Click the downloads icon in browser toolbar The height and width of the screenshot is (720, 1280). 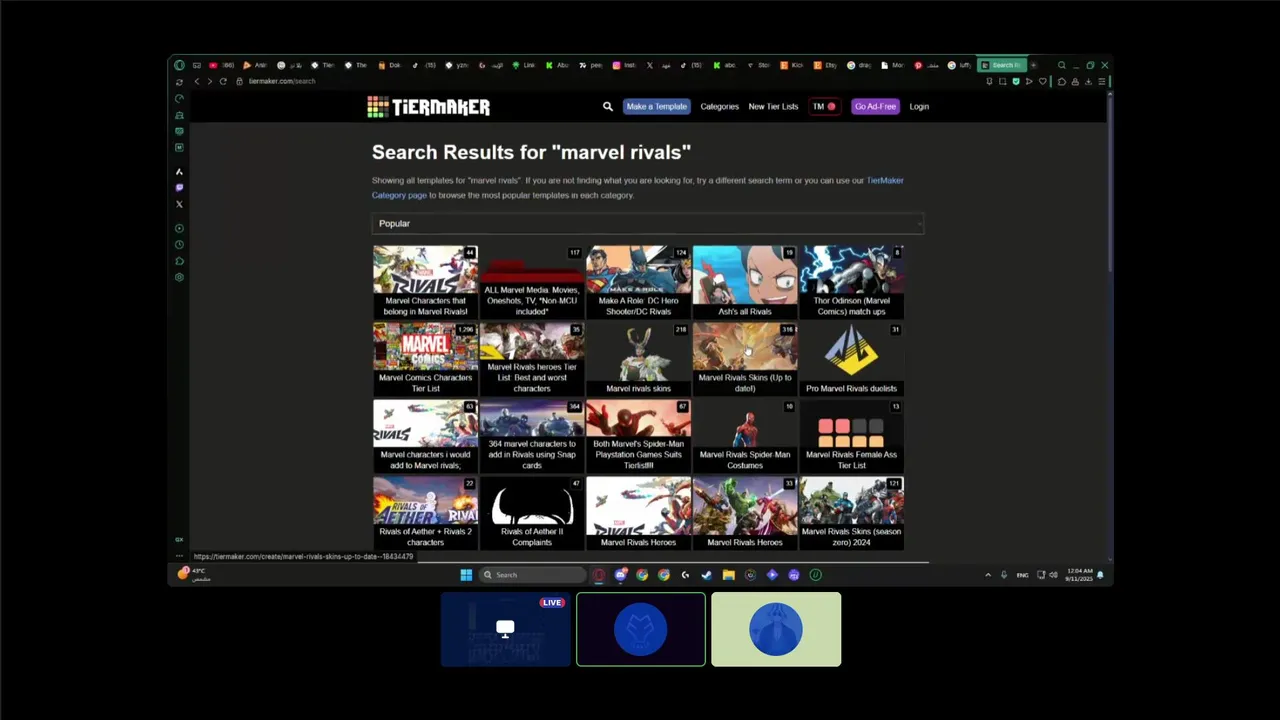pos(1088,81)
